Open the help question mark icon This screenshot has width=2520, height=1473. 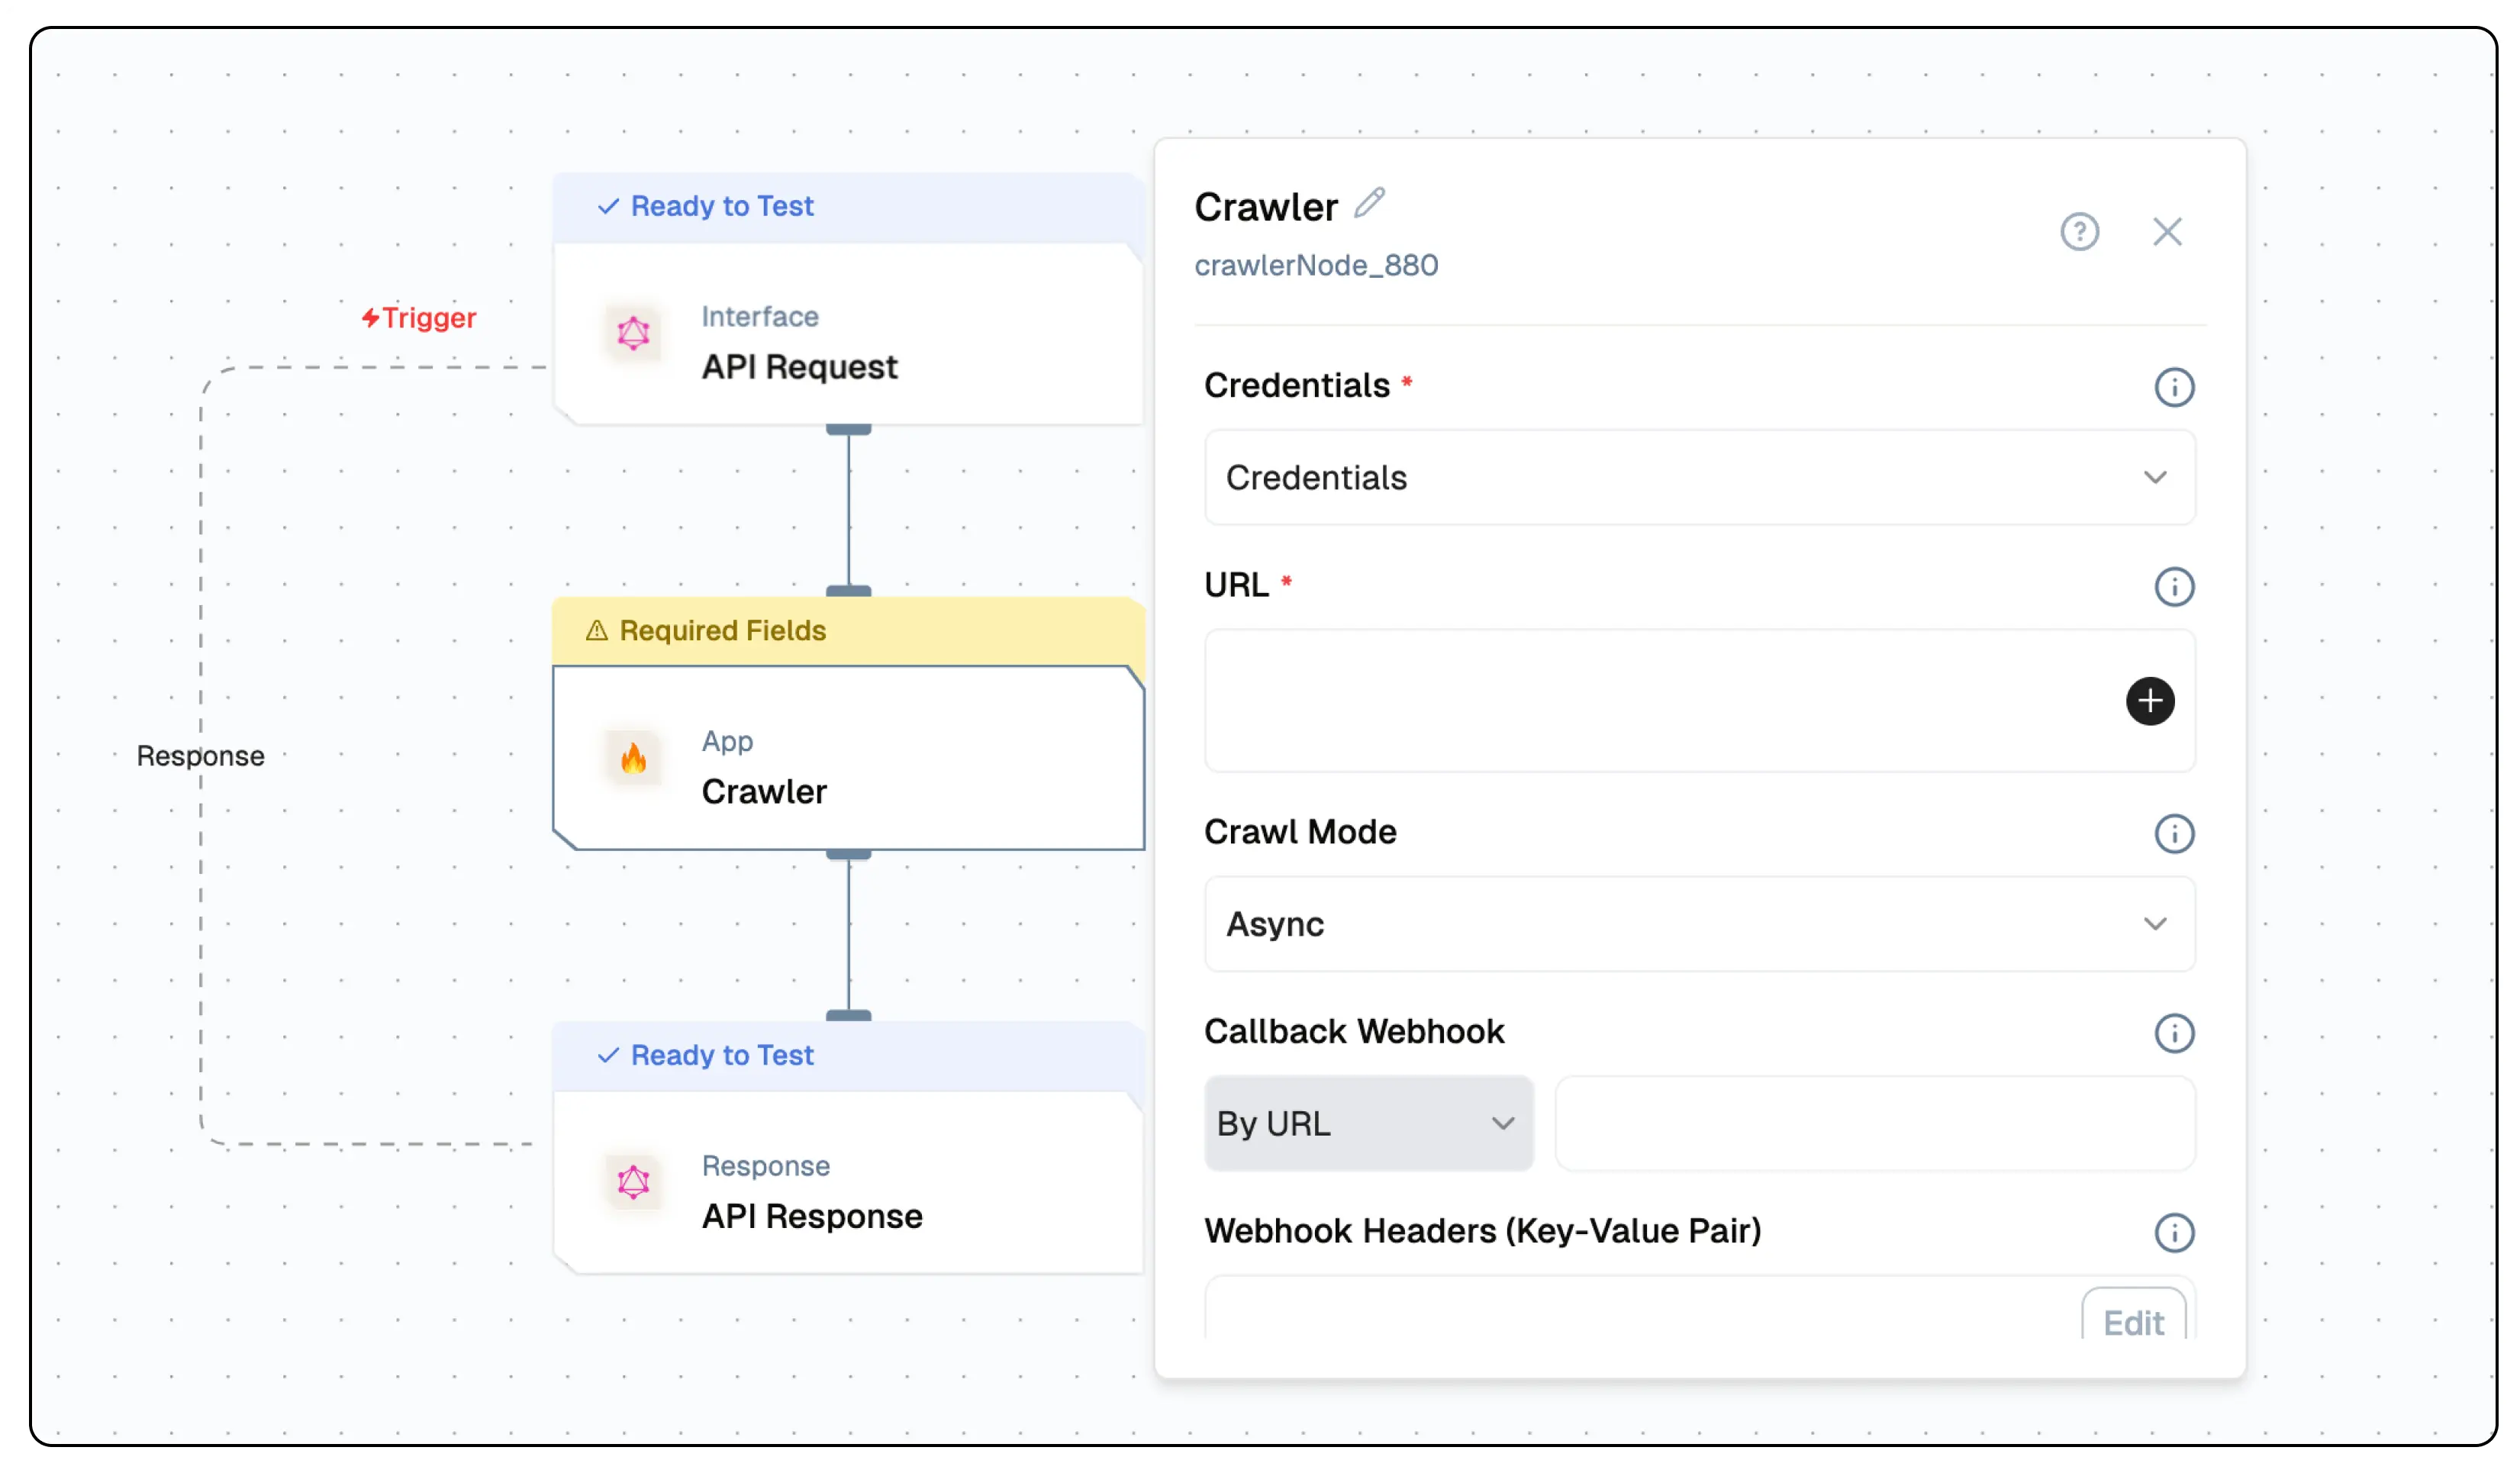coord(2079,232)
